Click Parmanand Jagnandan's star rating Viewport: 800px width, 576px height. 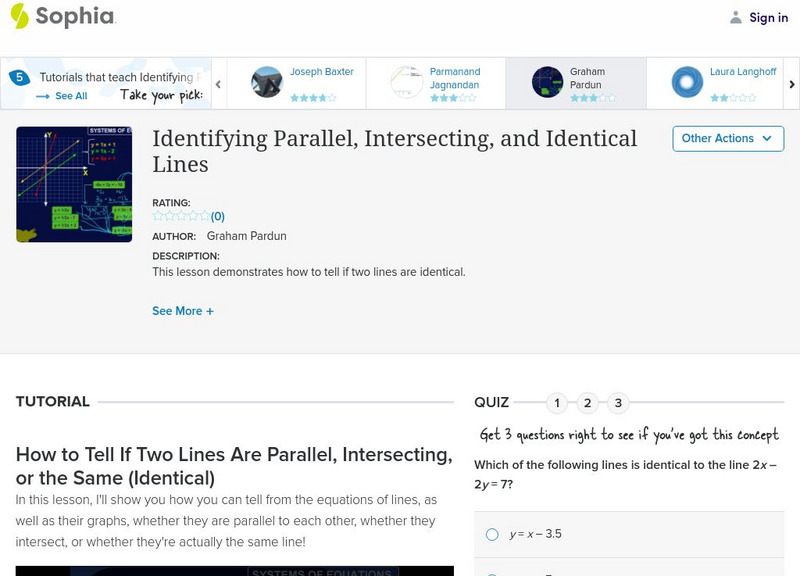[453, 97]
